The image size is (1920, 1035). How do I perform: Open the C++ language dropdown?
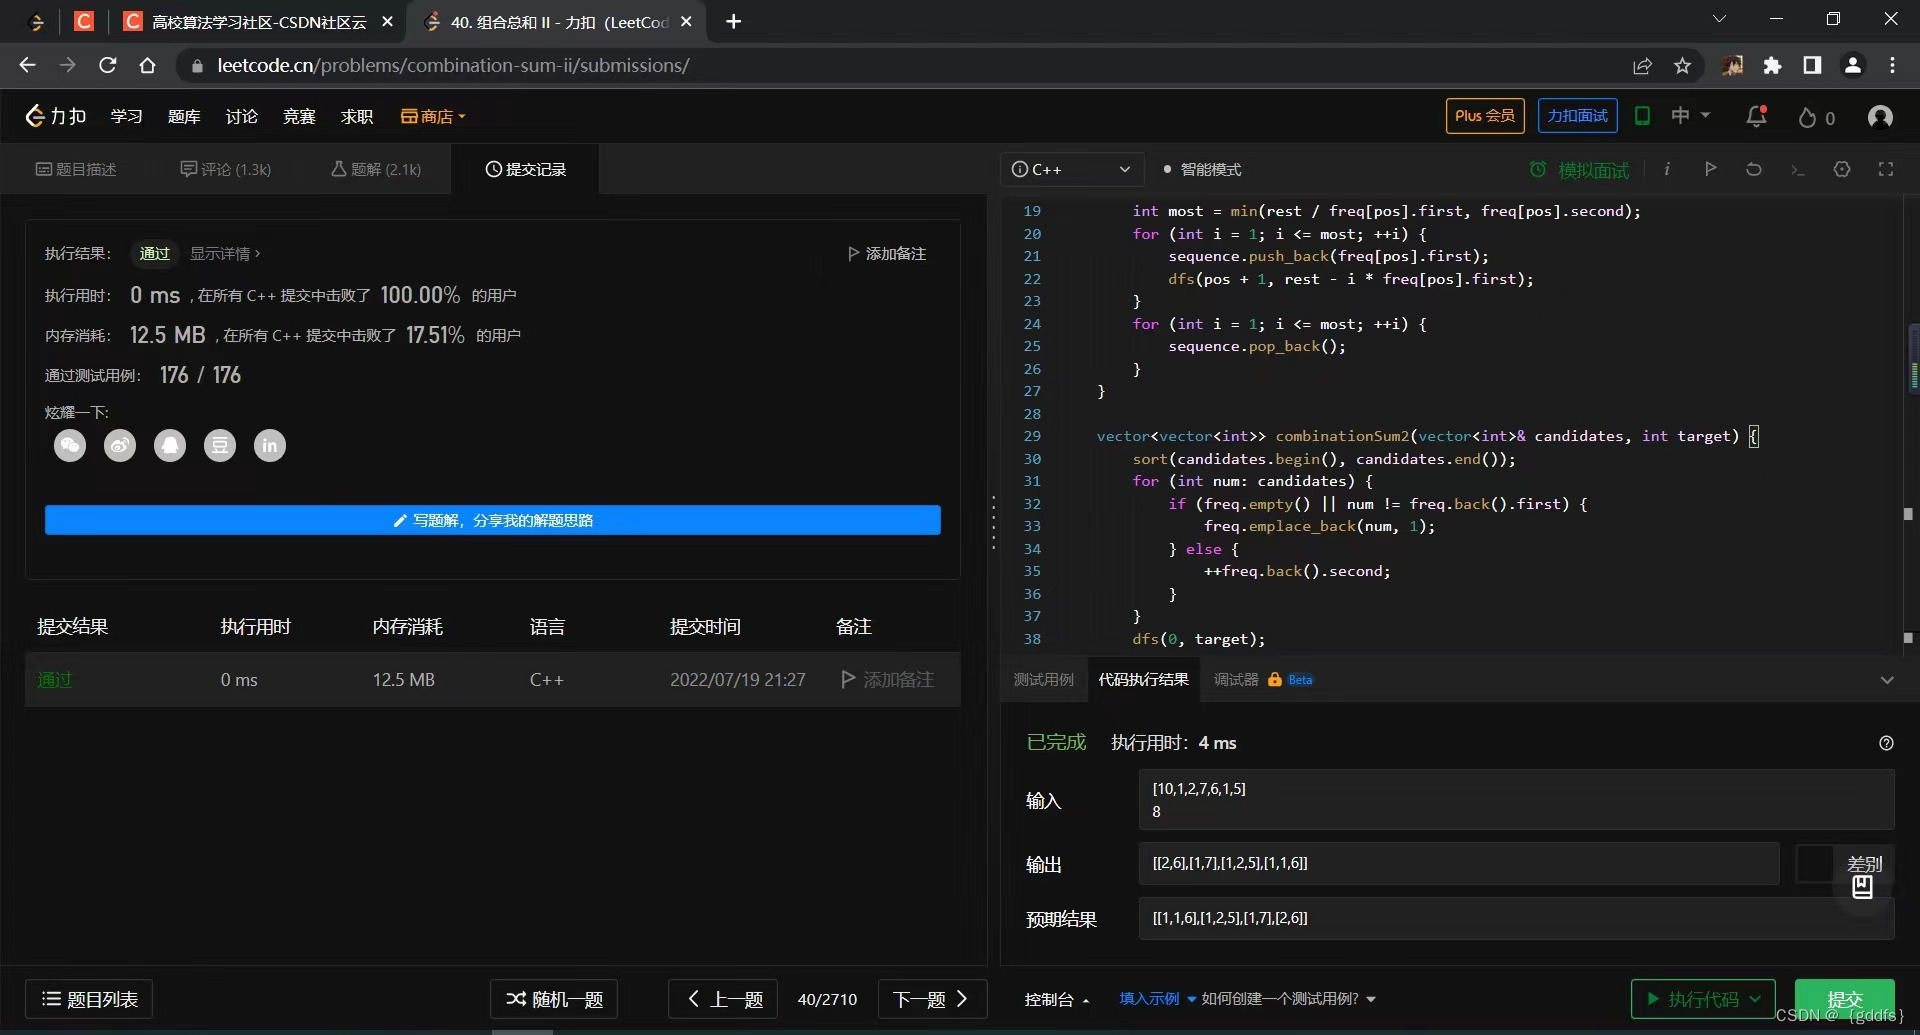(x=1071, y=169)
